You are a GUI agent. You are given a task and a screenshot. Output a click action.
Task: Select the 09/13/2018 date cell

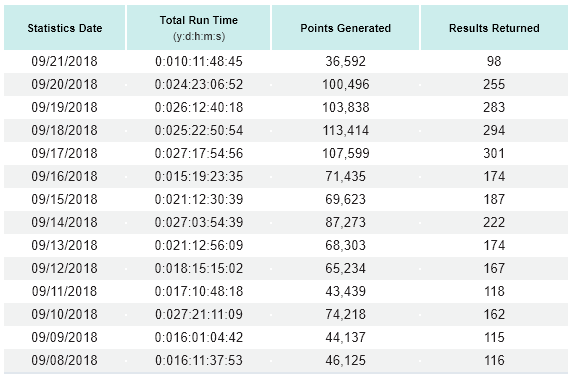pyautogui.click(x=65, y=245)
